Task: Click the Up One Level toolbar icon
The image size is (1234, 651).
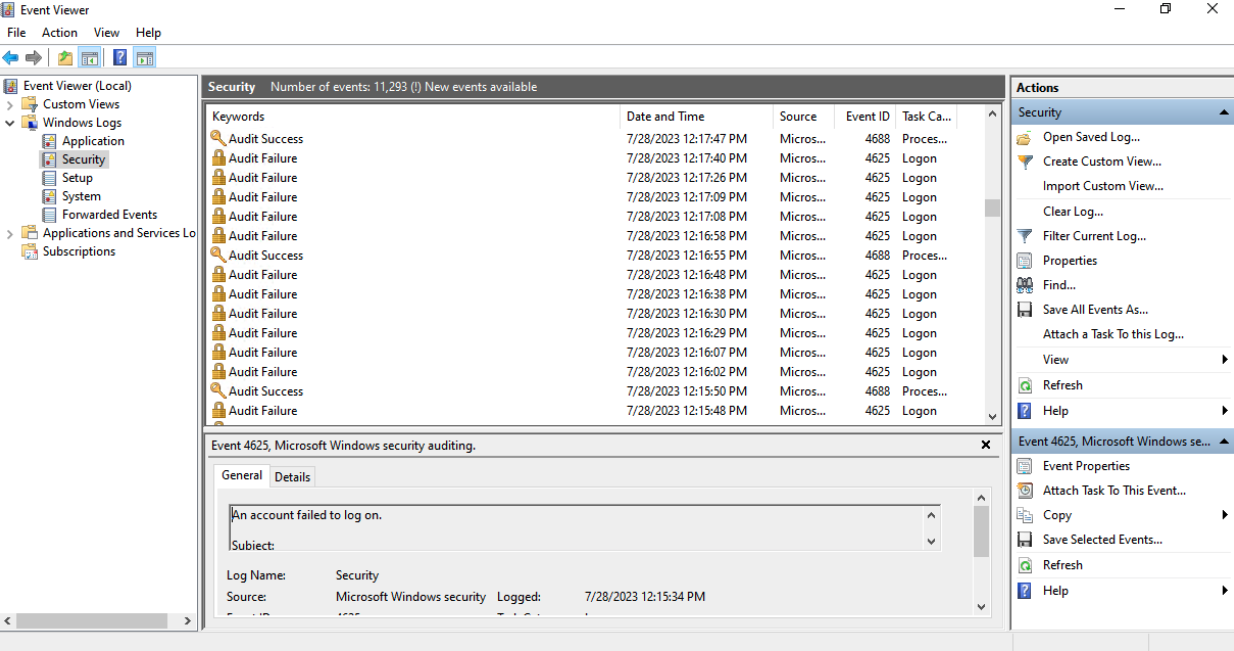Action: [65, 58]
